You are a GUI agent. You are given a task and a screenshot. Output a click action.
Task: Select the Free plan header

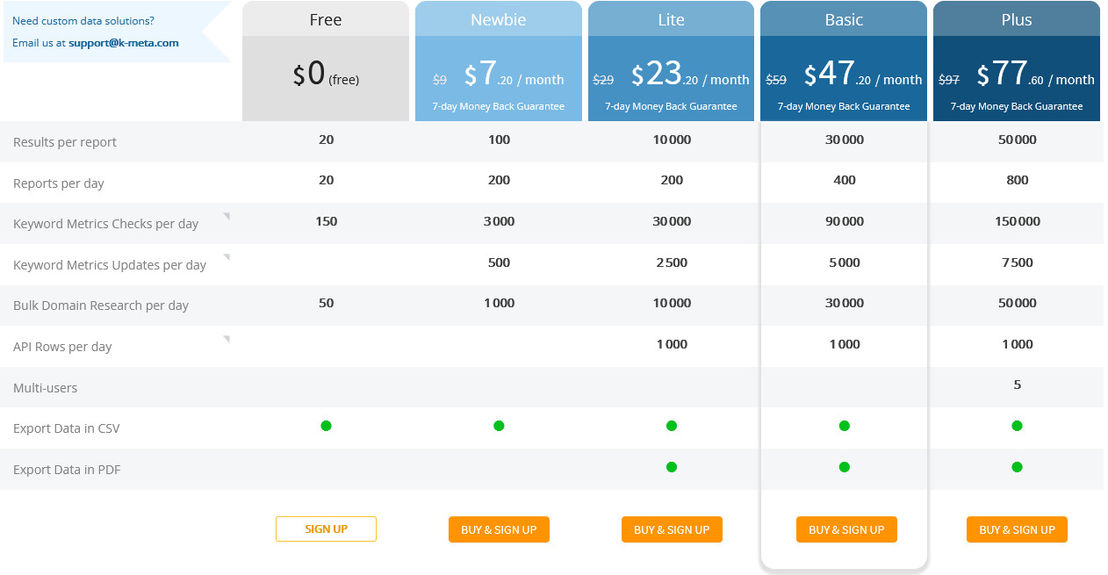(x=326, y=20)
